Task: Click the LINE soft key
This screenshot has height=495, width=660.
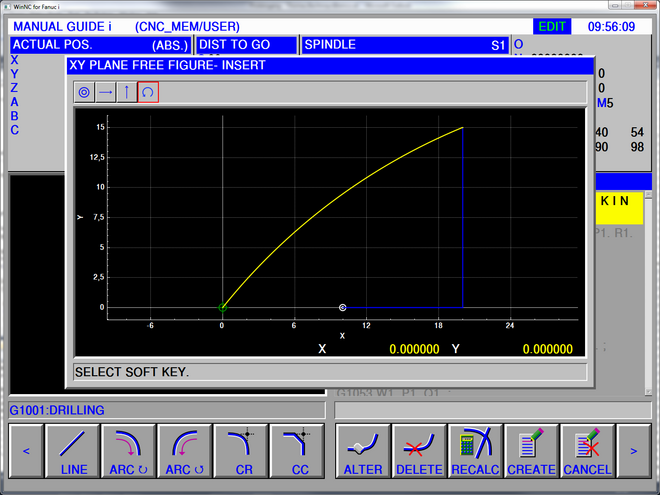Action: pyautogui.click(x=74, y=451)
